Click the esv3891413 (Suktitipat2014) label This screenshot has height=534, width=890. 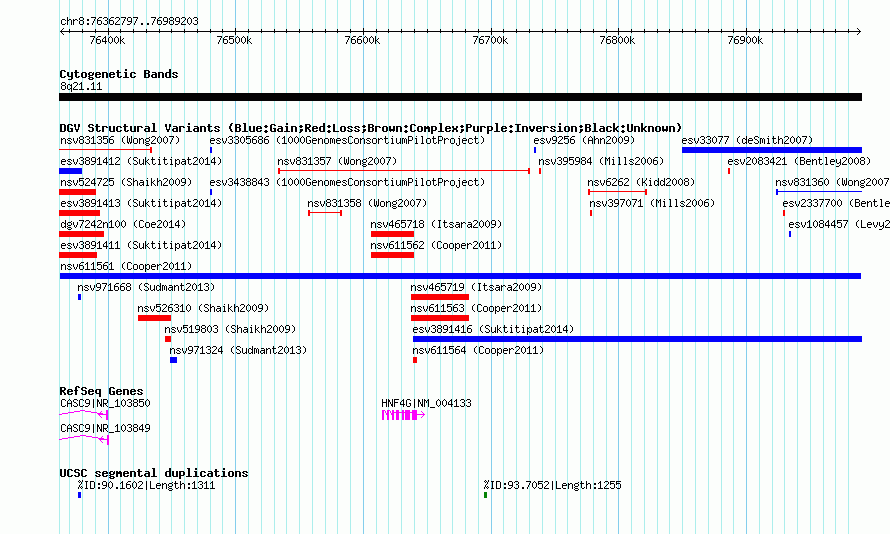(141, 203)
